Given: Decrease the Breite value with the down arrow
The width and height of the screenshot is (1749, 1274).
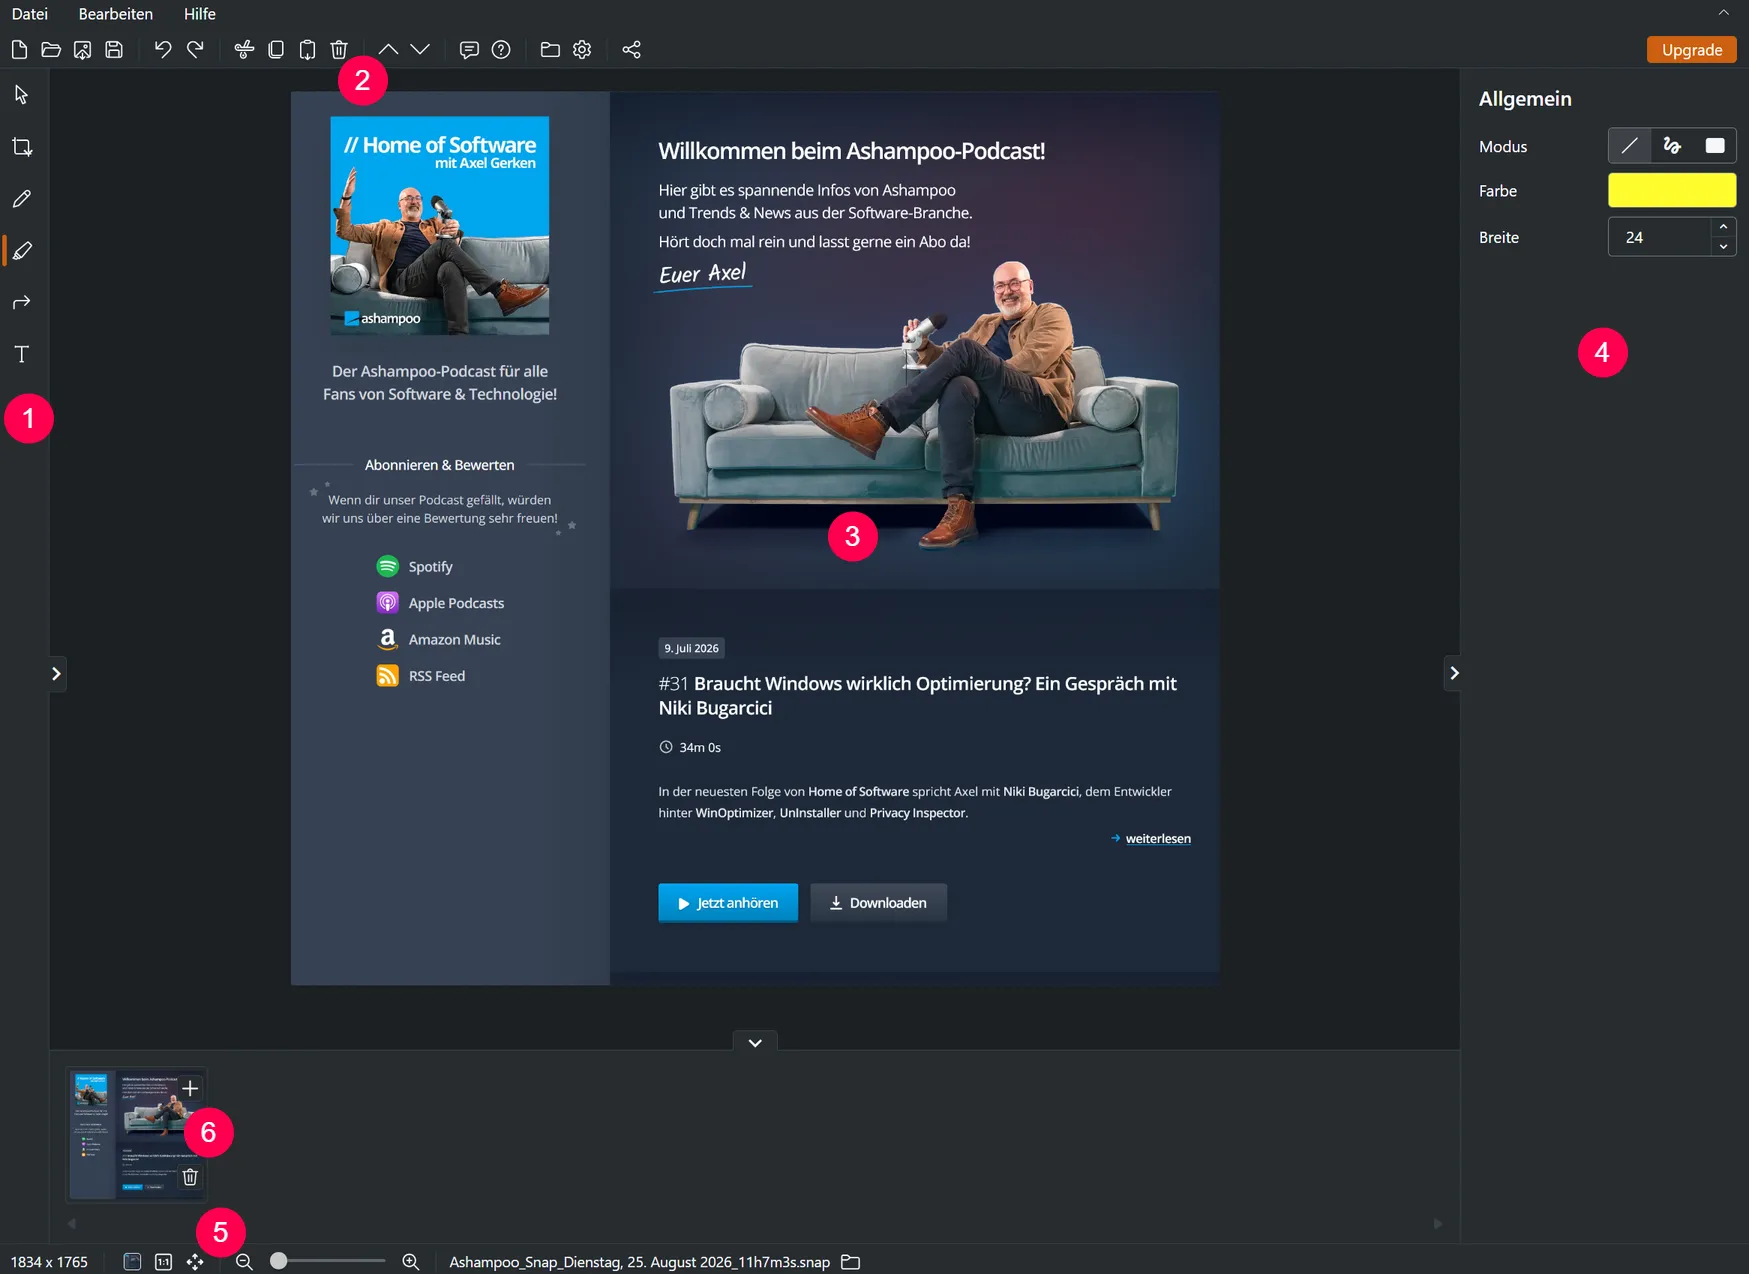Looking at the screenshot, I should [x=1723, y=247].
